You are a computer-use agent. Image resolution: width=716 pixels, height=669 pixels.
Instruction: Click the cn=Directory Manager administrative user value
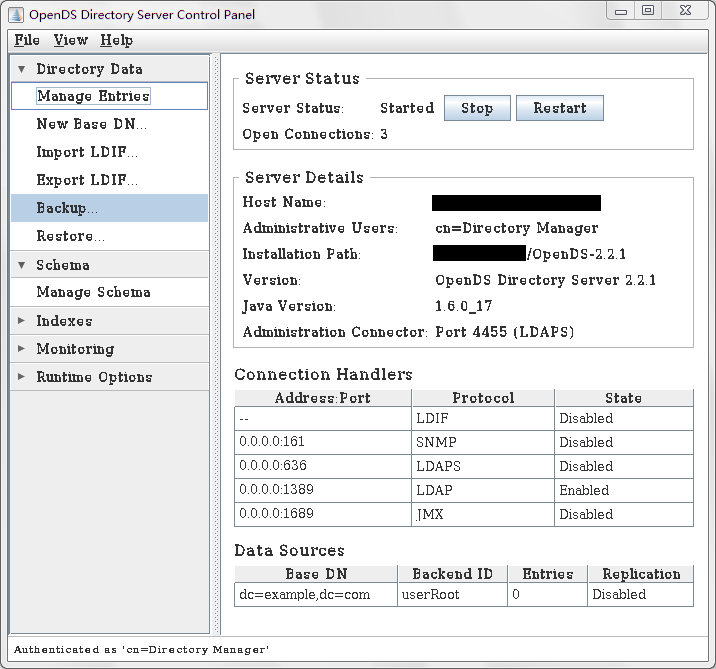(x=516, y=228)
